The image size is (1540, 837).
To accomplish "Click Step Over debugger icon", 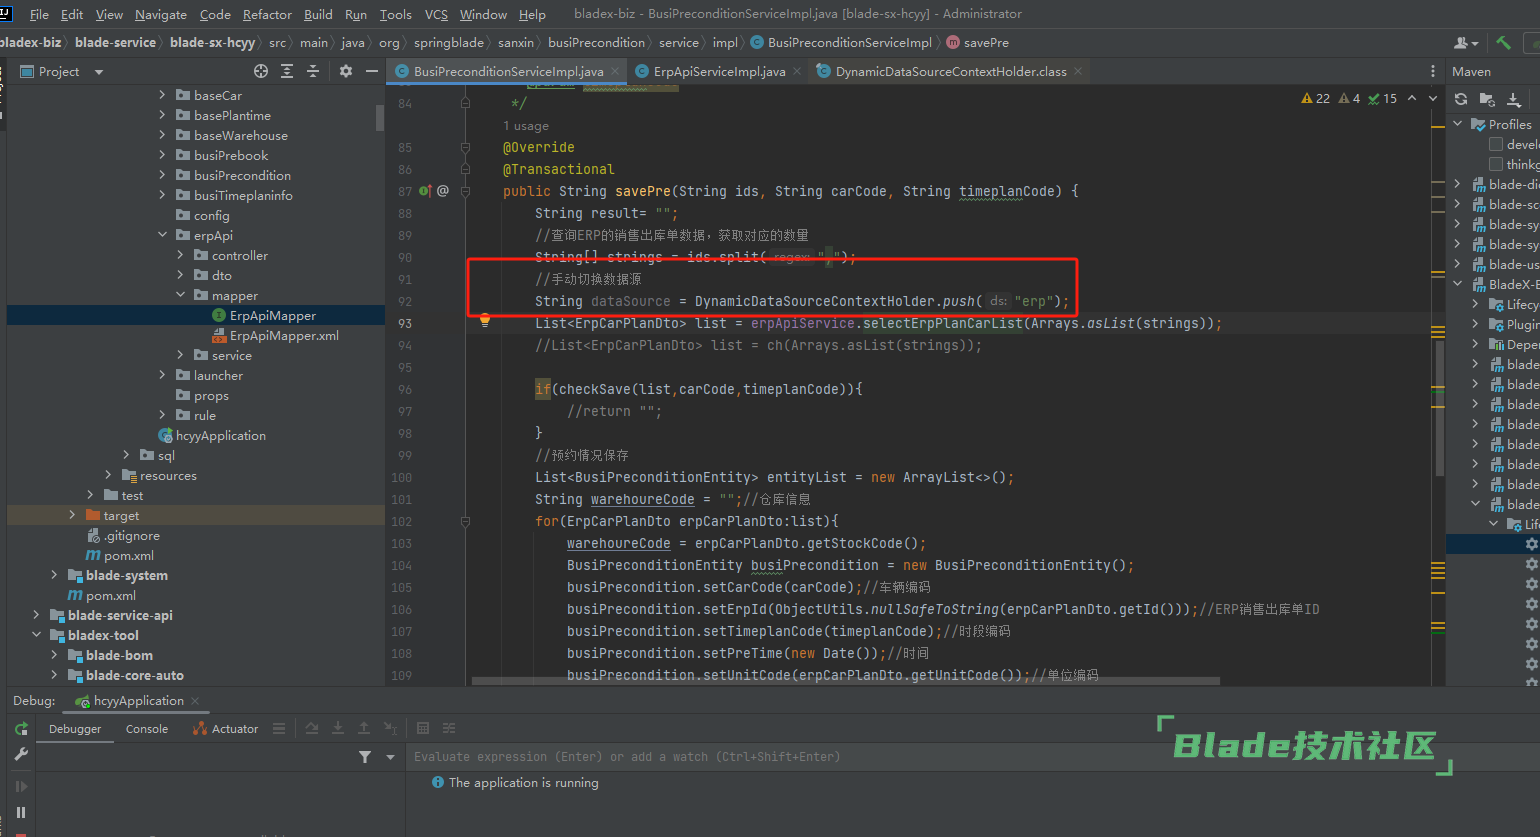I will click(312, 729).
